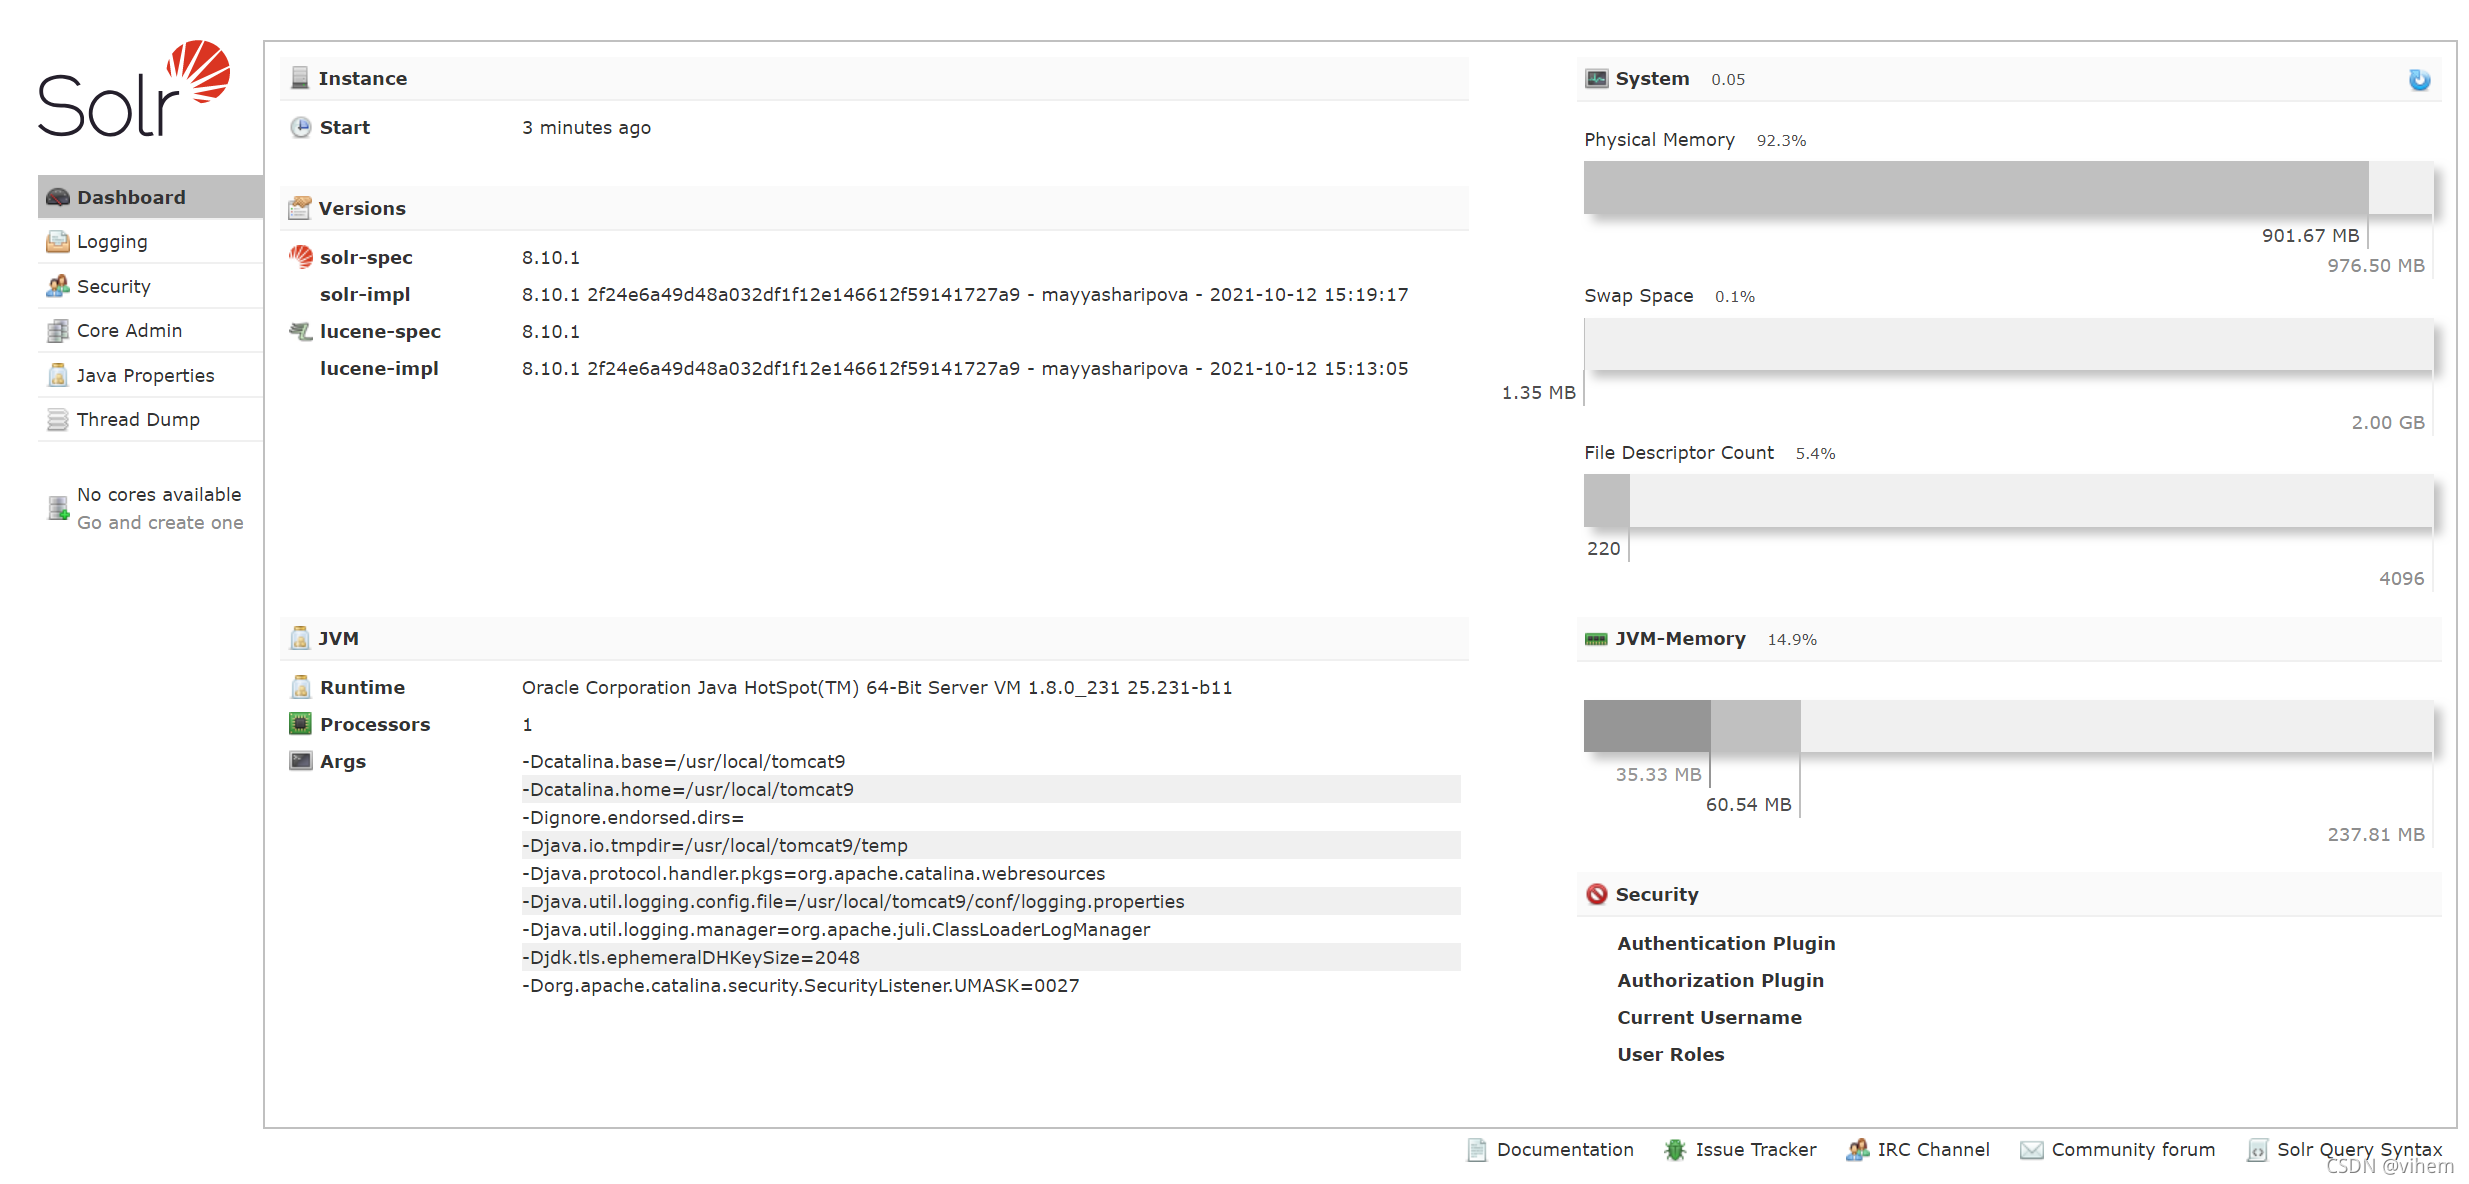2469x1184 pixels.
Task: Open the Issue Tracker link
Action: [1756, 1149]
